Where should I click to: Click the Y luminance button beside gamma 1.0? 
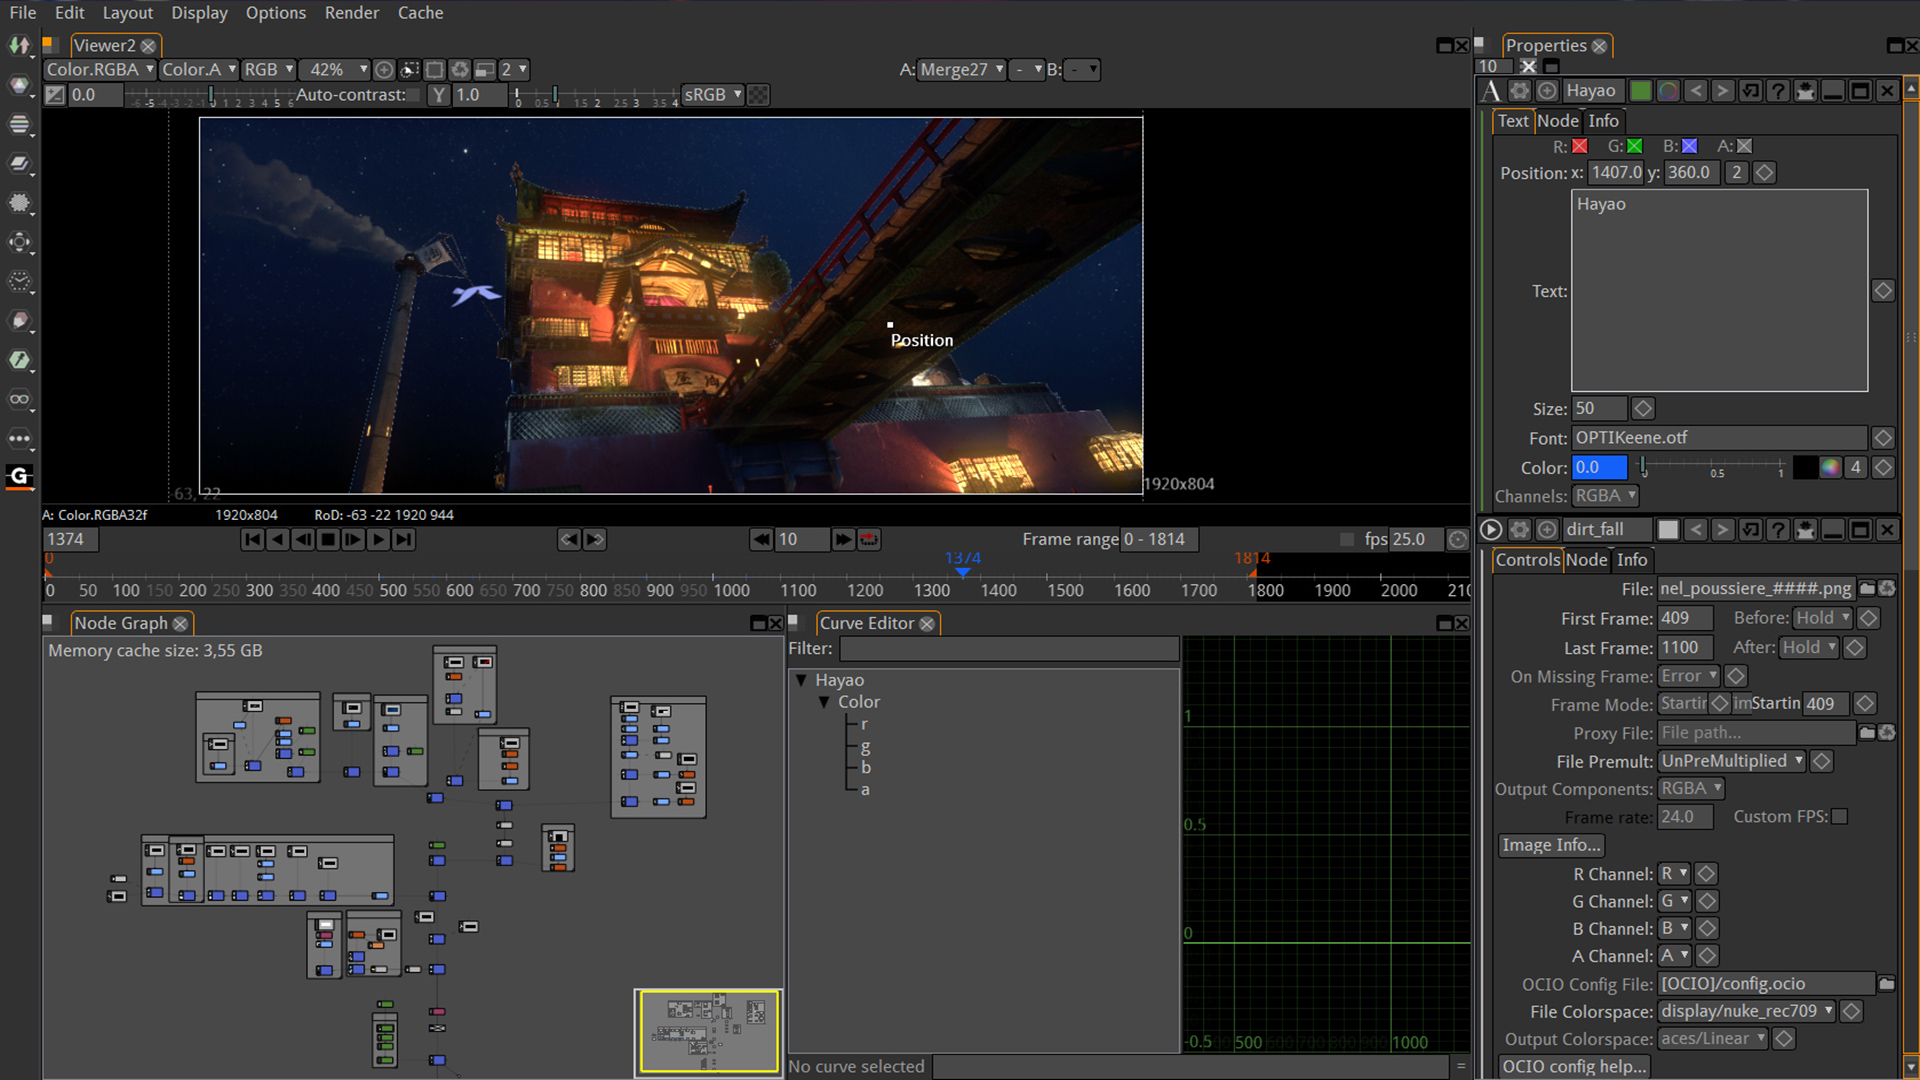439,95
